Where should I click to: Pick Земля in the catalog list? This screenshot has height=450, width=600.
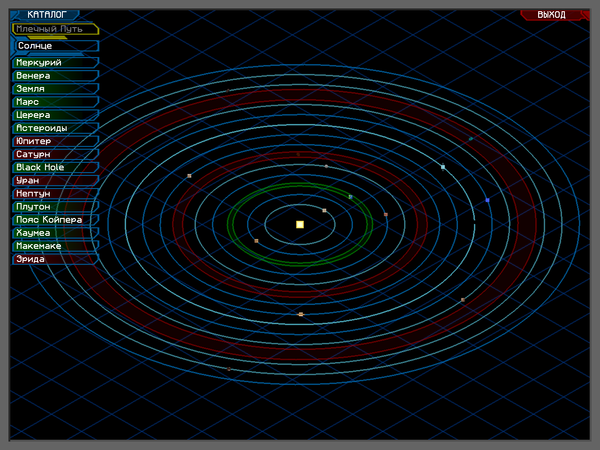point(55,89)
